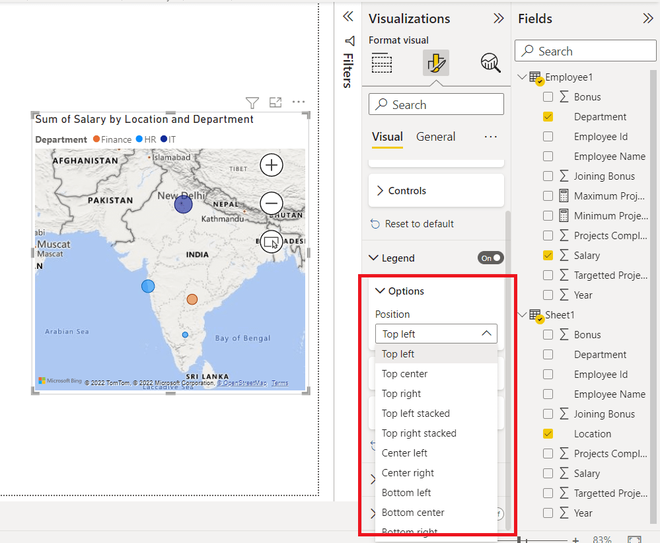This screenshot has height=543, width=660.
Task: Zoom in on the map
Action: pos(271,165)
